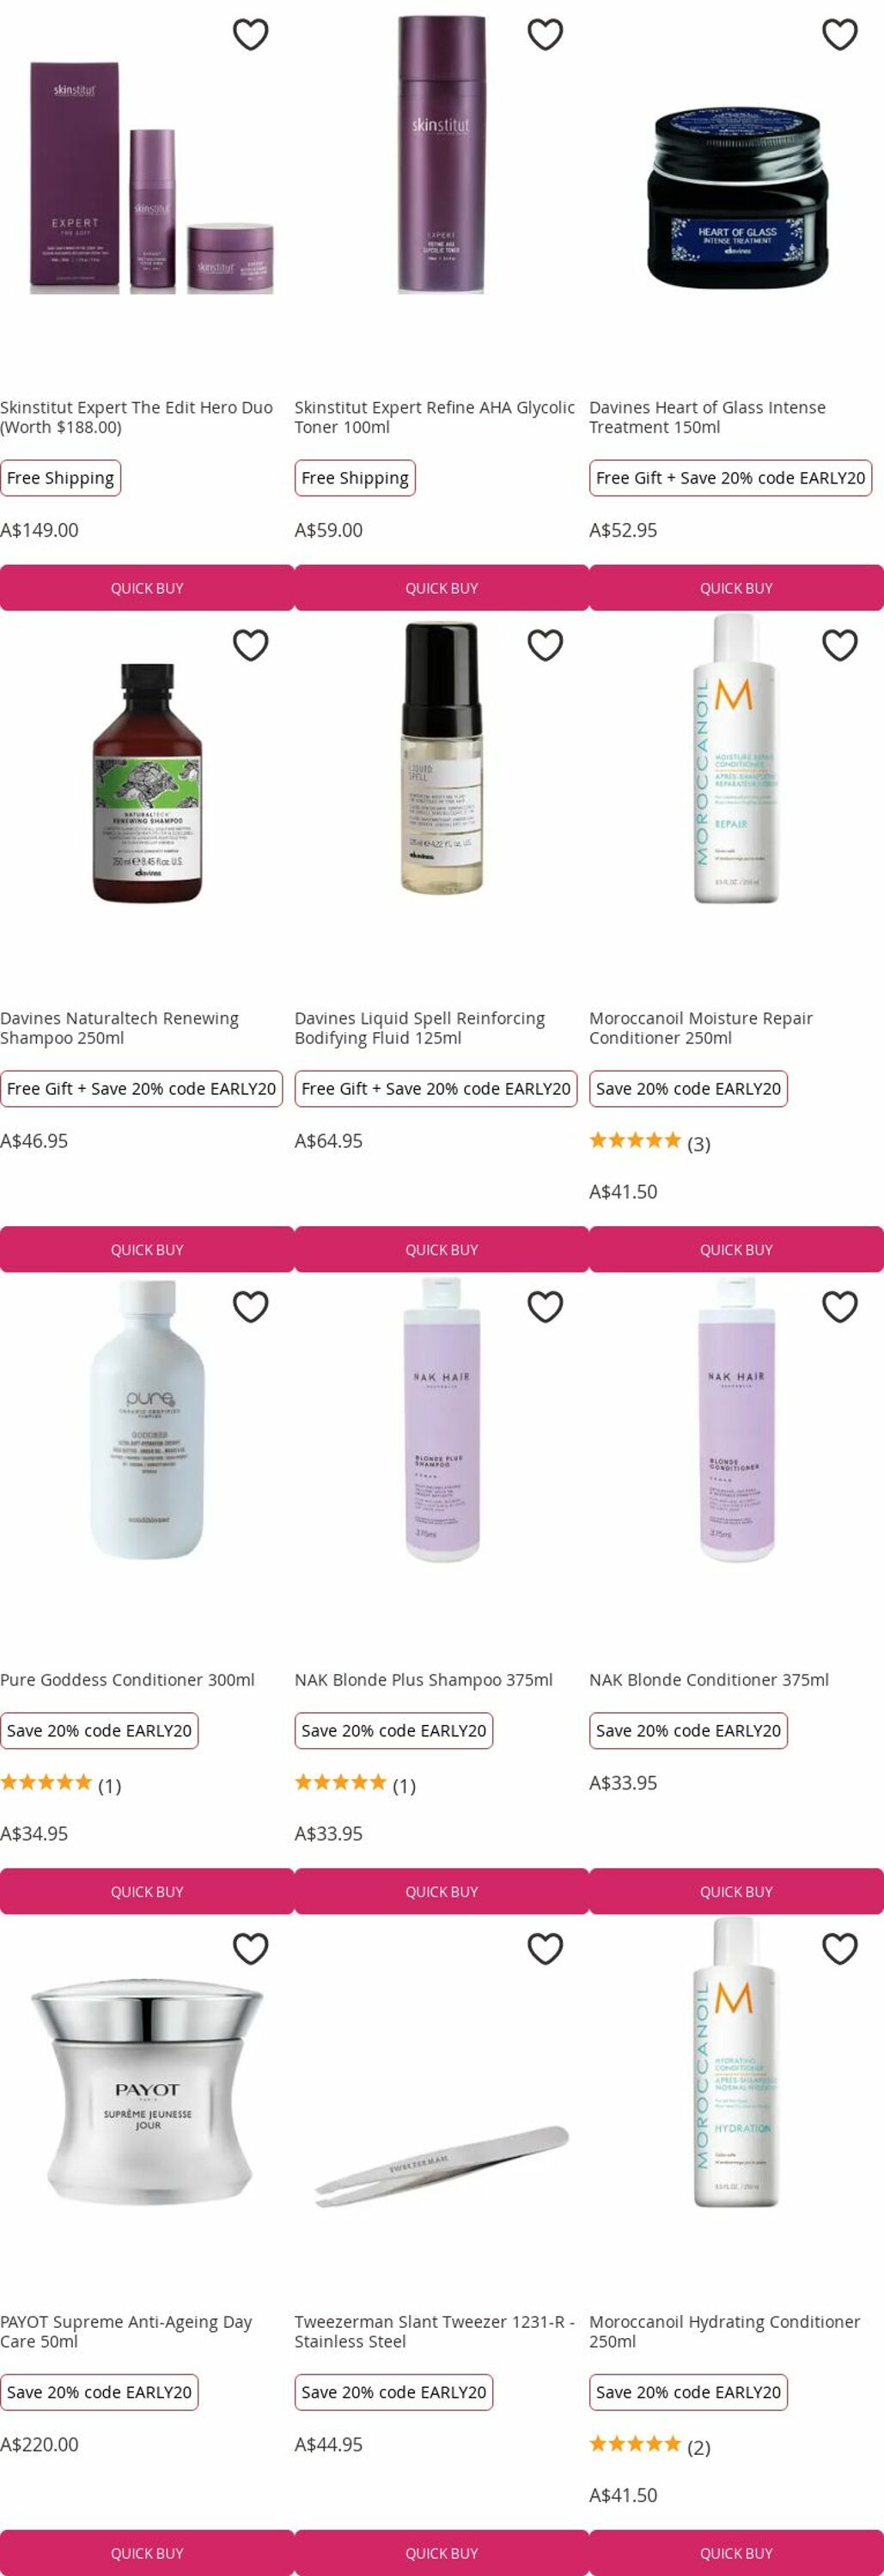This screenshot has width=884, height=2576.
Task: Quick buy the NAK Blonde Conditioner 375ml
Action: (x=737, y=1891)
